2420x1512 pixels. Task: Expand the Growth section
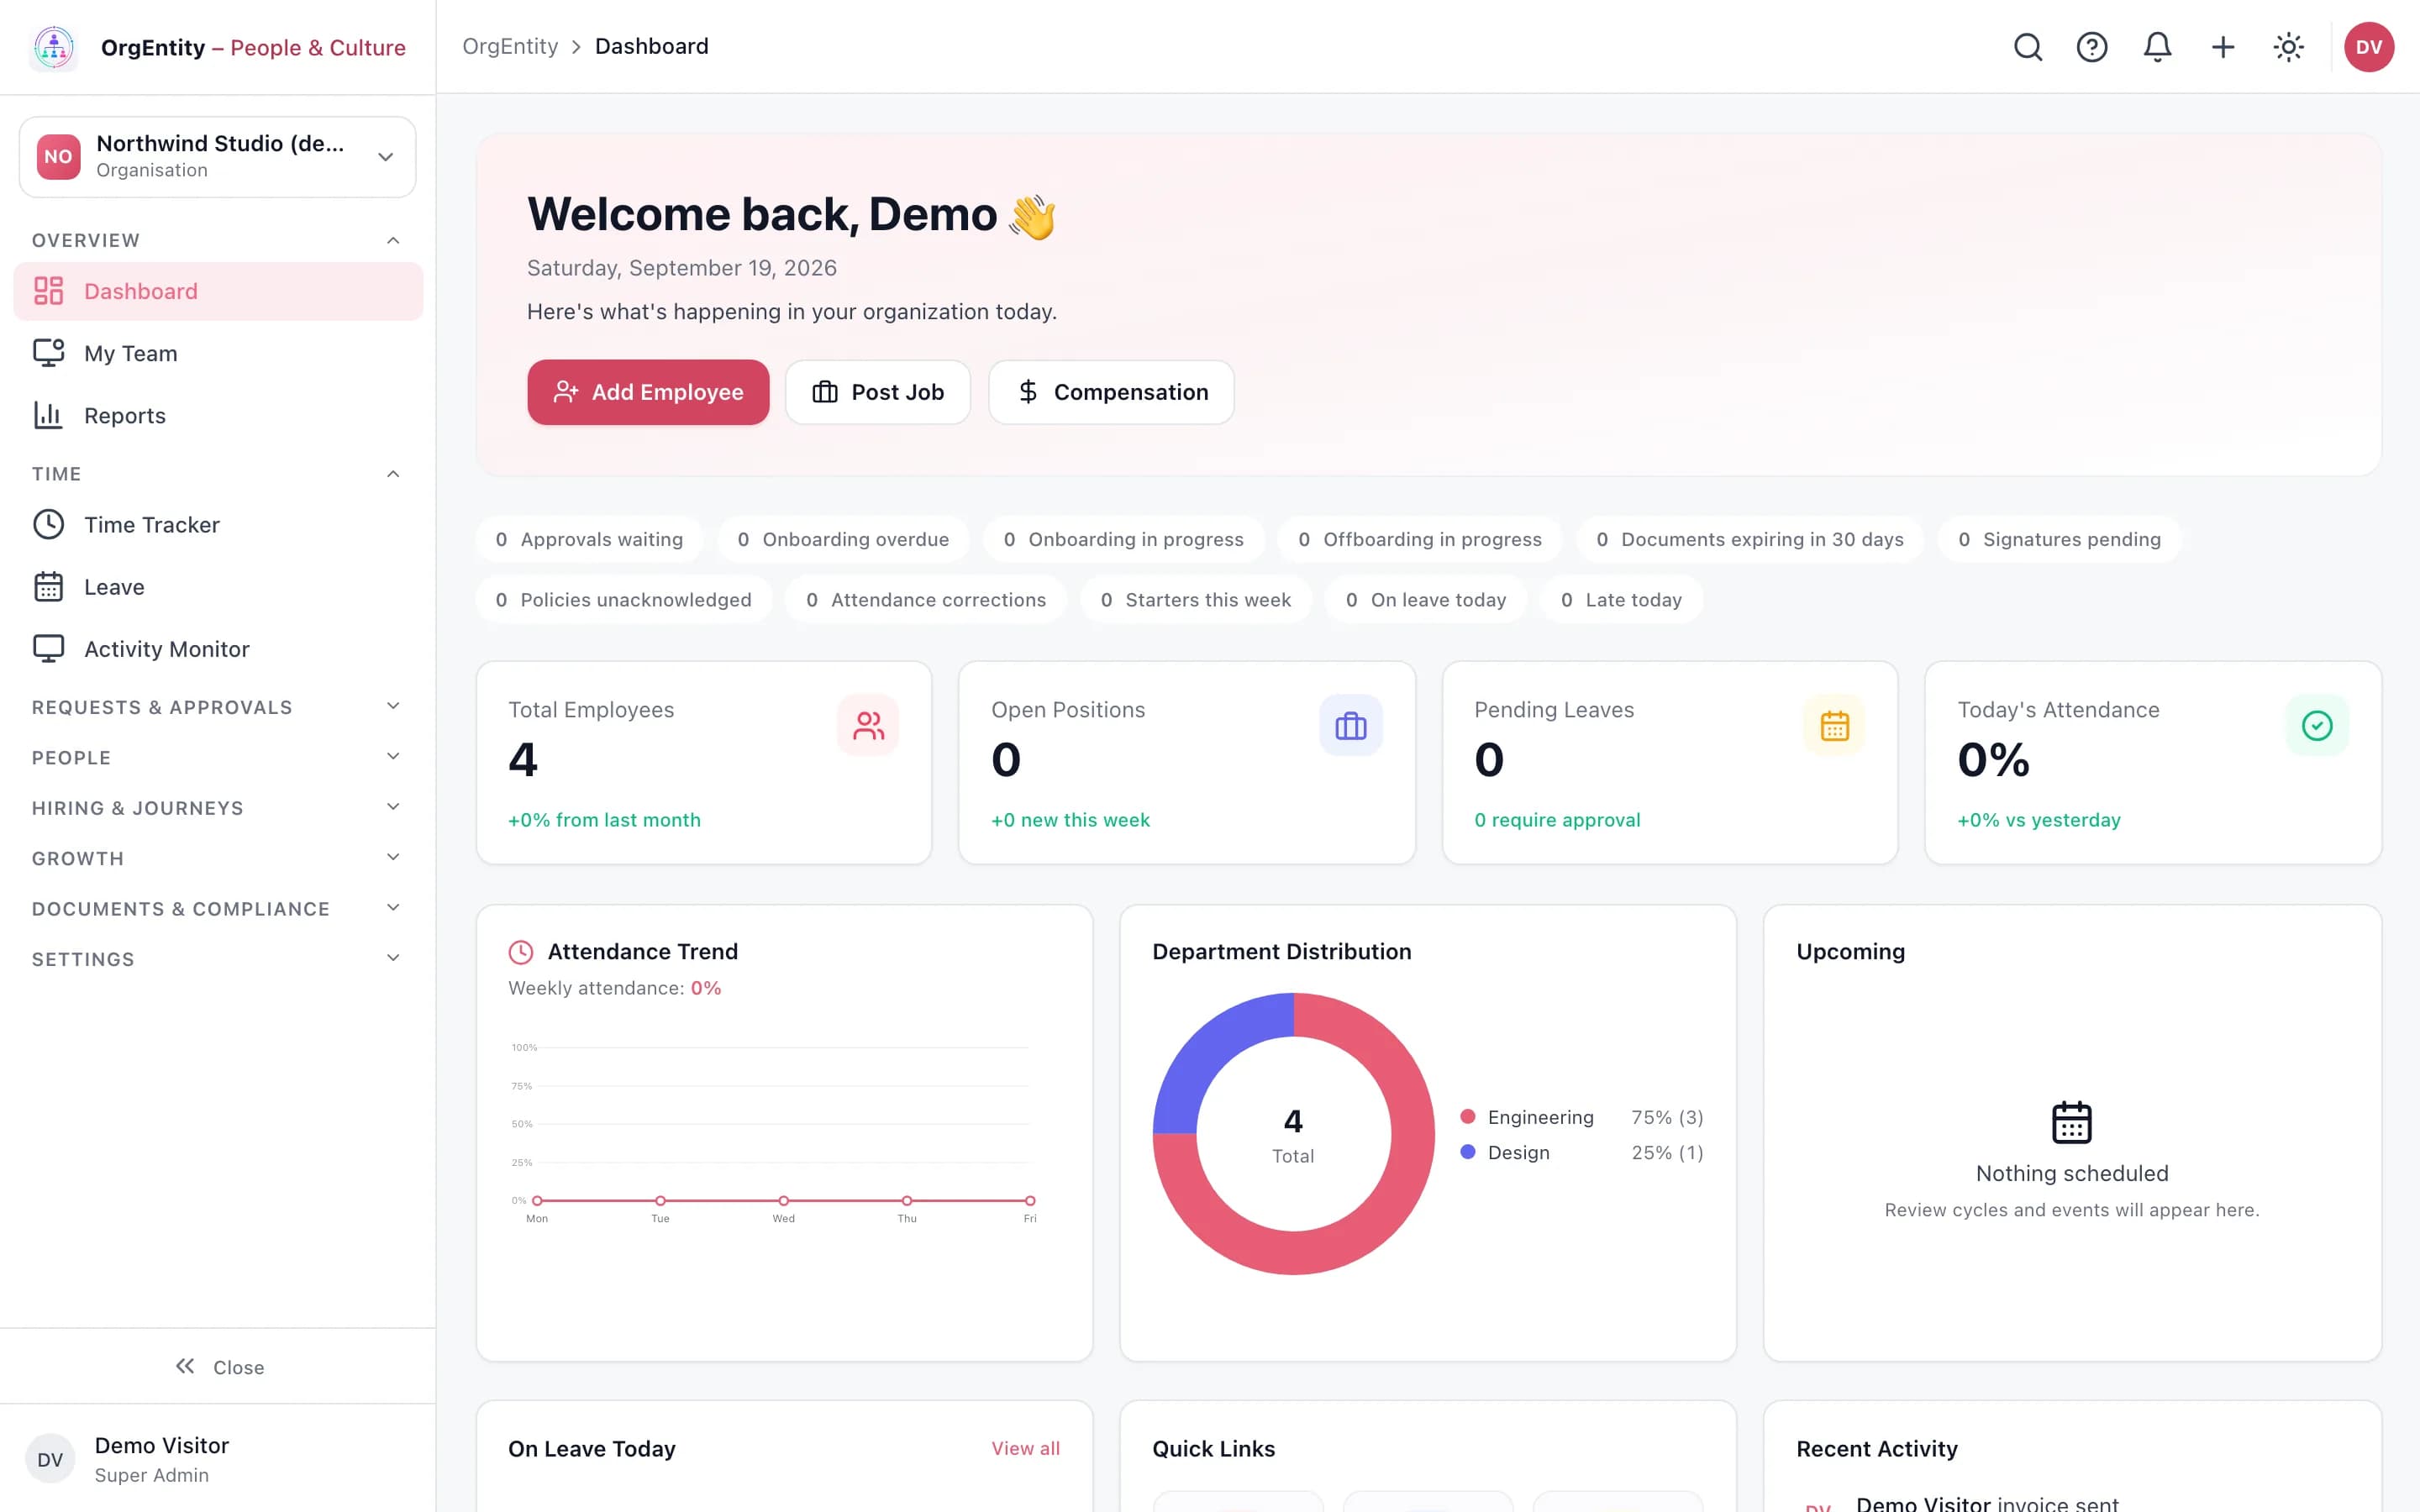[x=217, y=858]
